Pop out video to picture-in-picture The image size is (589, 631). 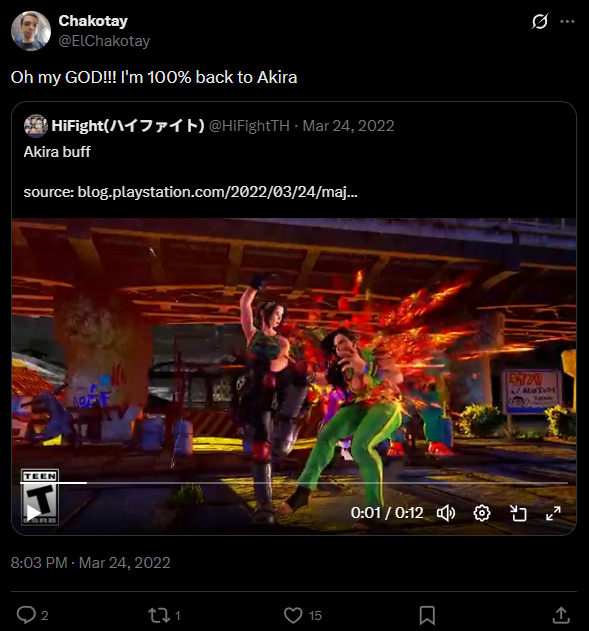coord(518,513)
